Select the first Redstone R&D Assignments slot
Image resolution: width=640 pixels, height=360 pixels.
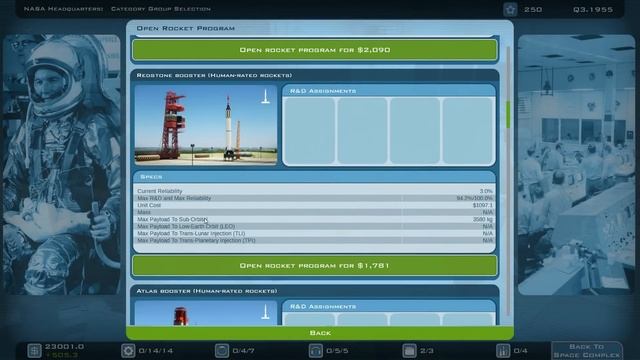(309, 131)
